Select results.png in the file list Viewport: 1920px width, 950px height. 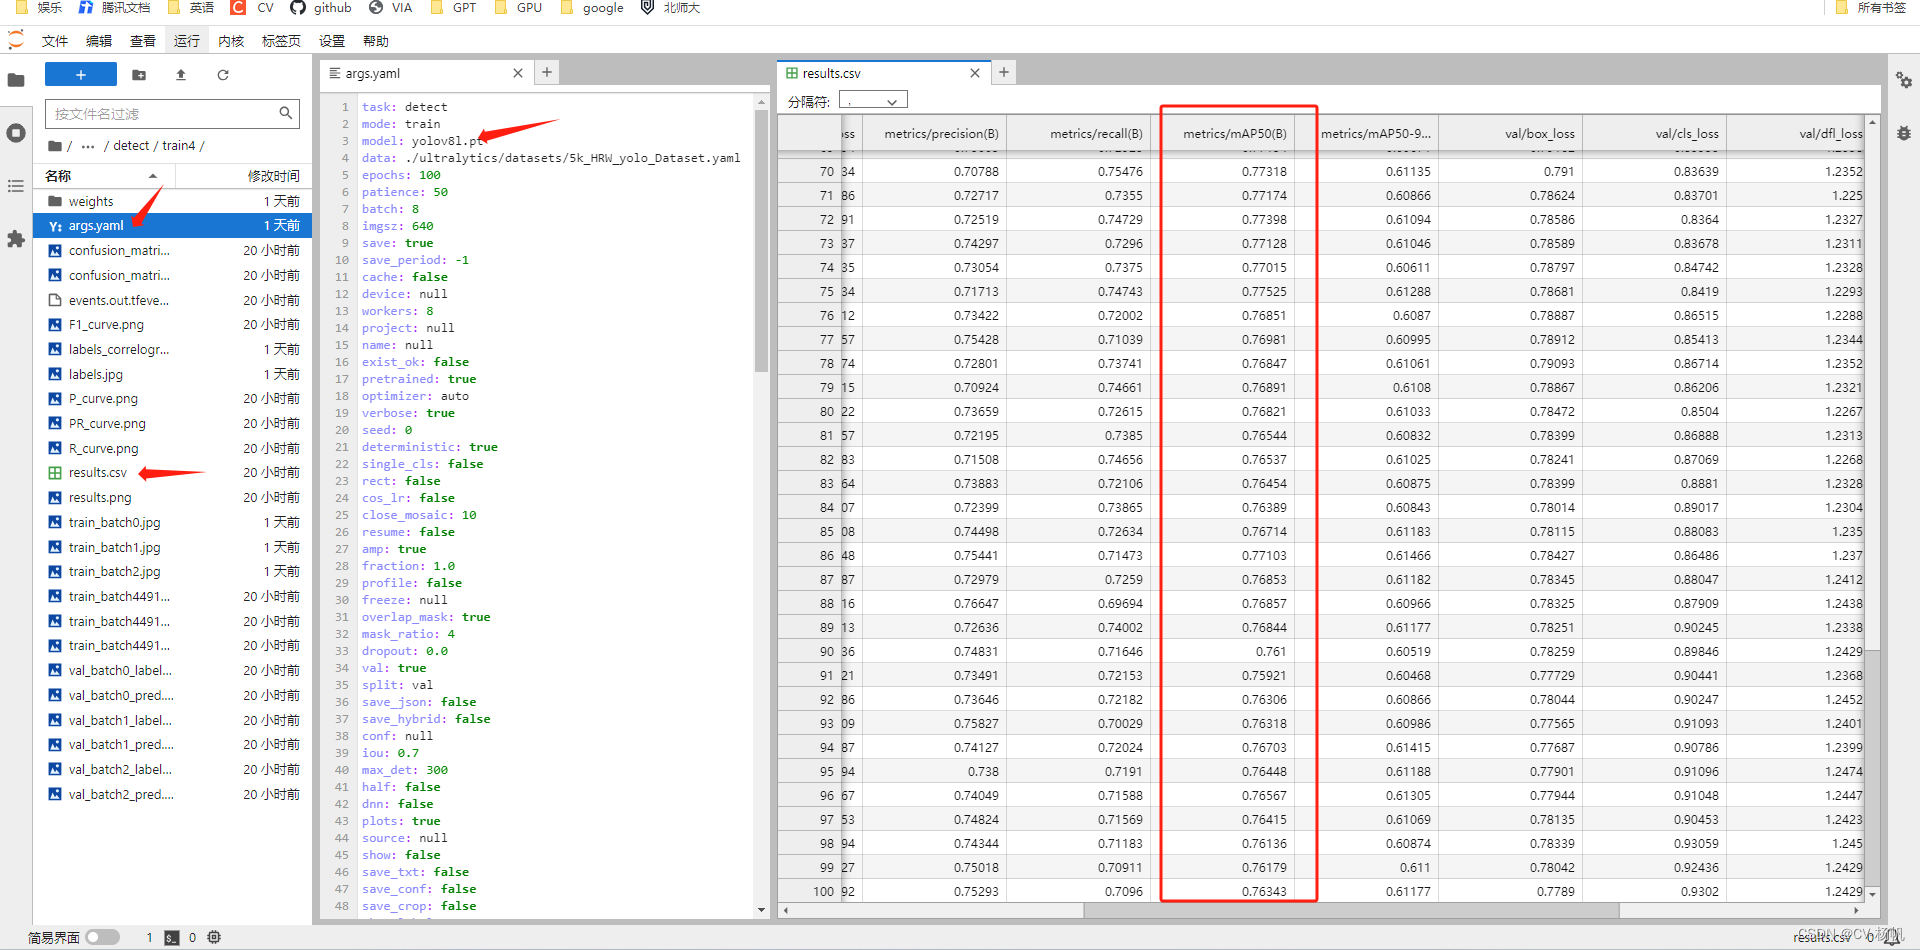(x=173, y=498)
